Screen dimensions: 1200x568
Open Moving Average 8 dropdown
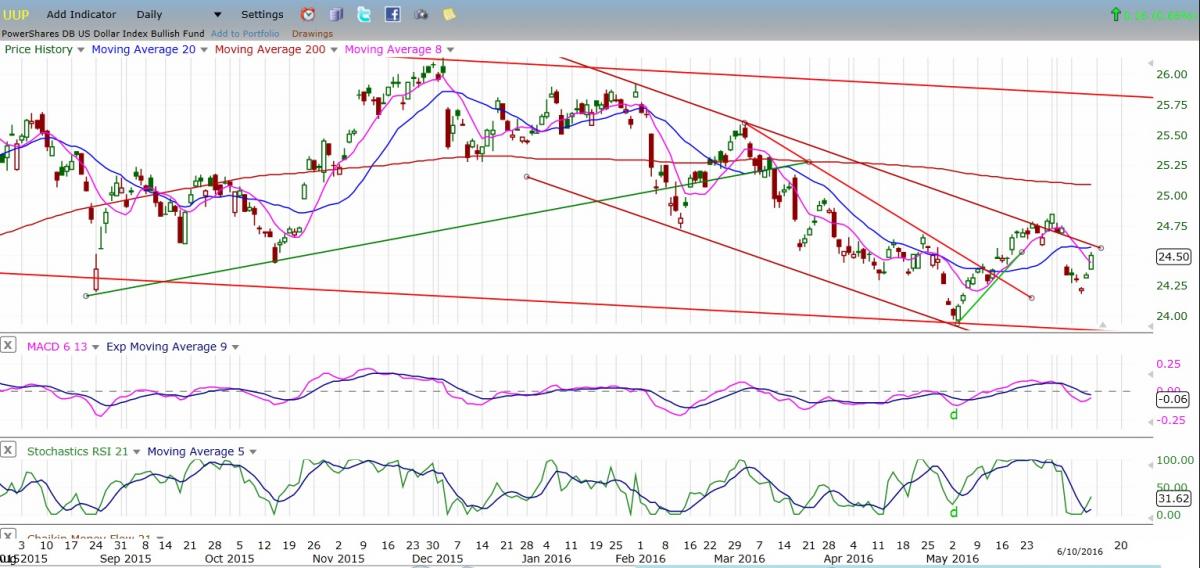pos(450,49)
